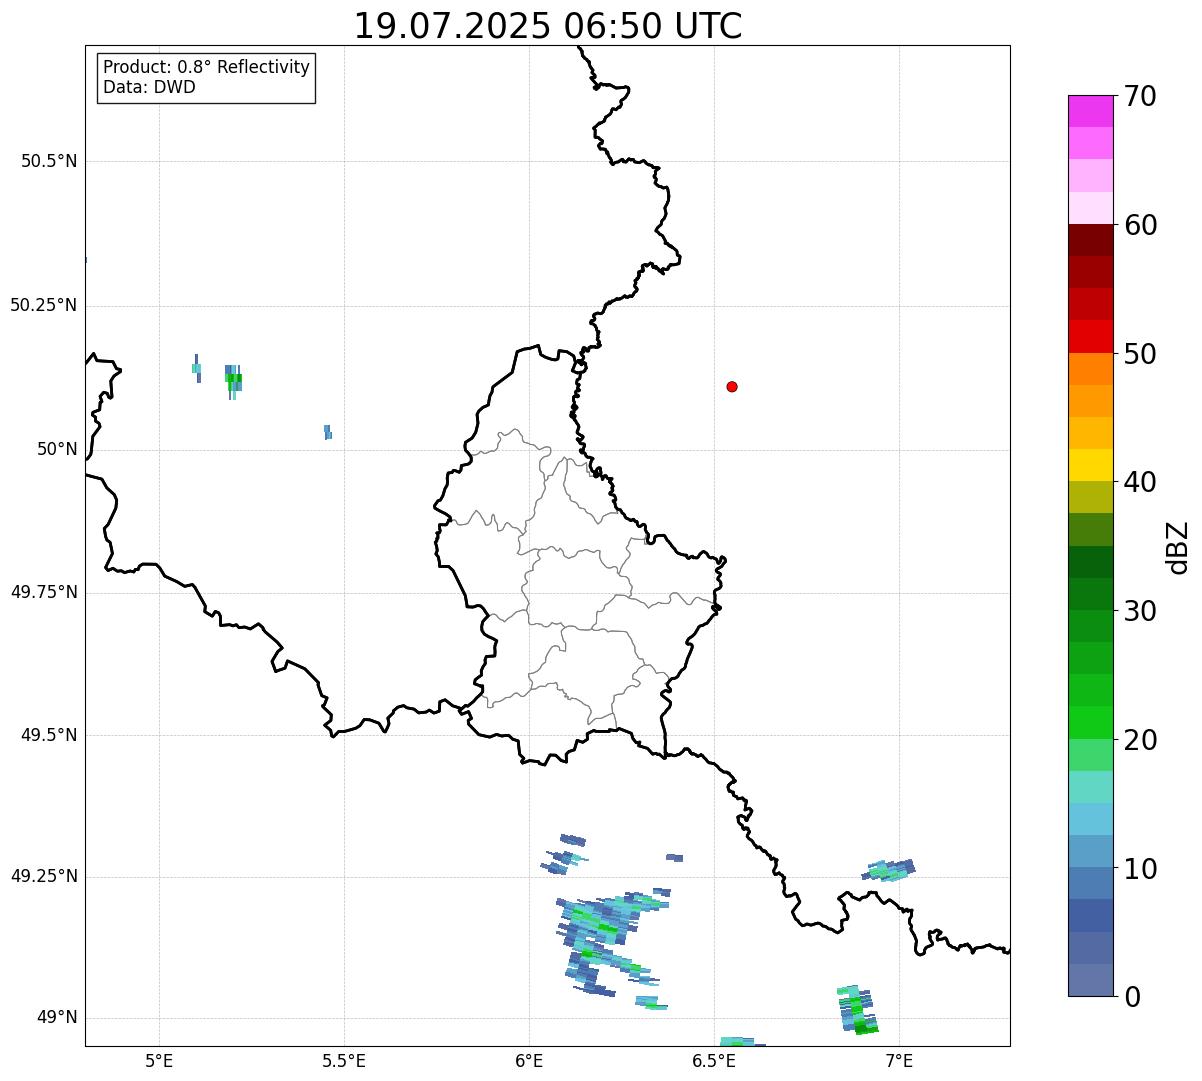Click the 'Product: 0.8° Reflectivity' legend line

pyautogui.click(x=207, y=67)
